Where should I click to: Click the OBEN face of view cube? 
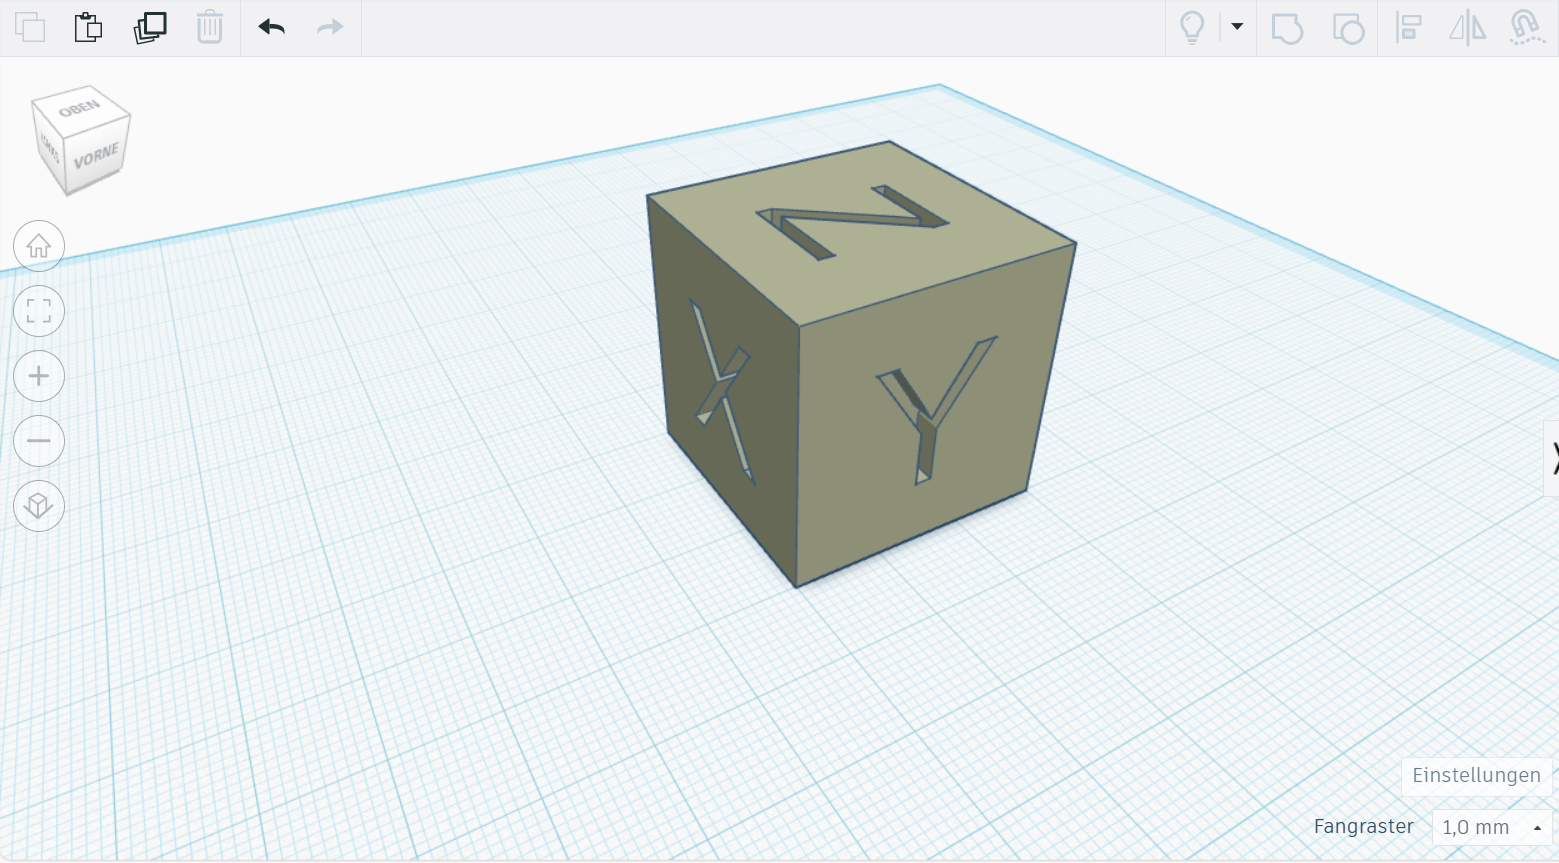coord(80,107)
